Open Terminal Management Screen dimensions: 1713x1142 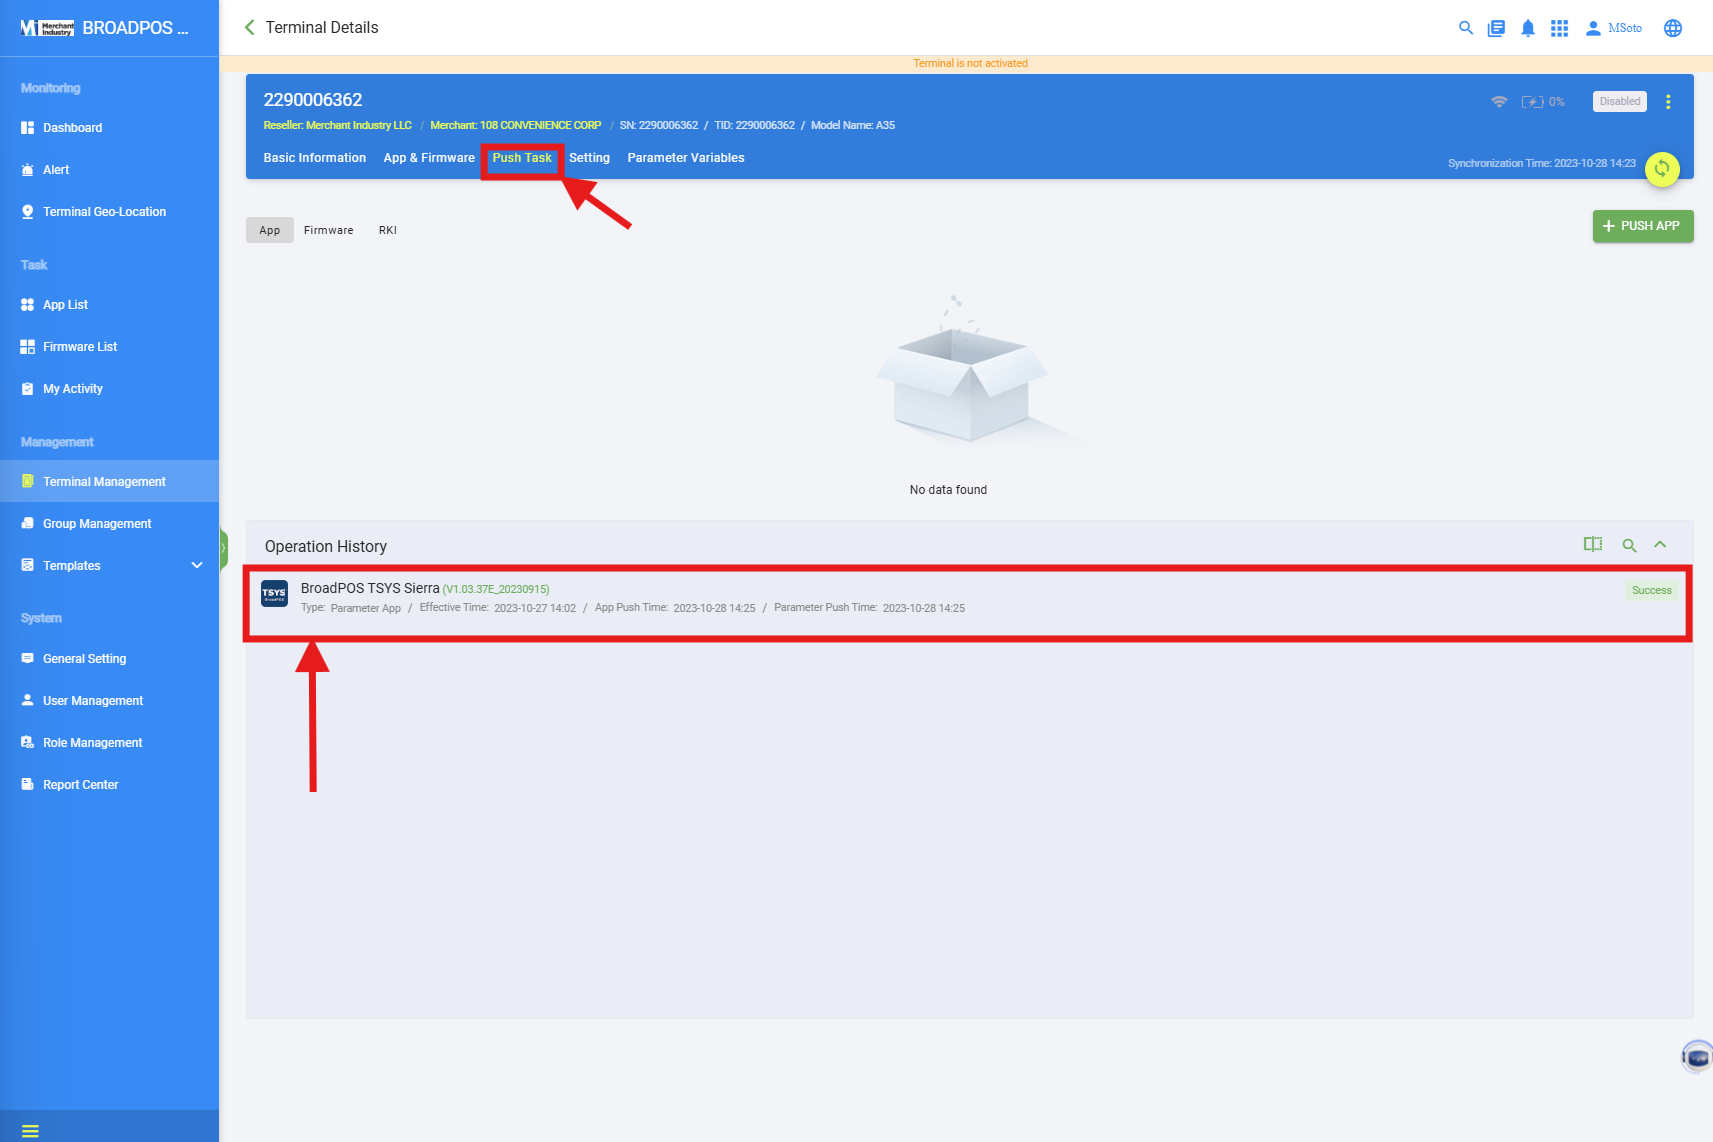click(109, 482)
